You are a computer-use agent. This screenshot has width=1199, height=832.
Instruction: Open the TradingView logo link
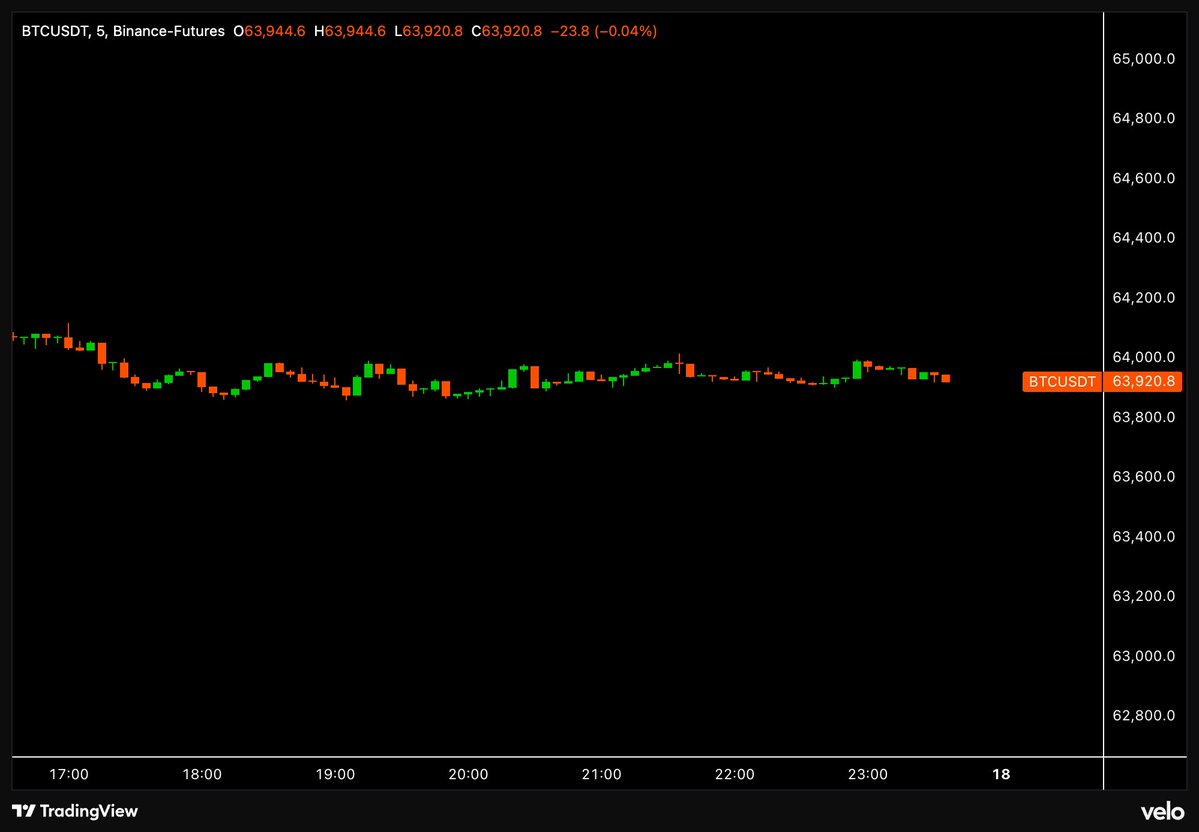pyautogui.click(x=75, y=811)
